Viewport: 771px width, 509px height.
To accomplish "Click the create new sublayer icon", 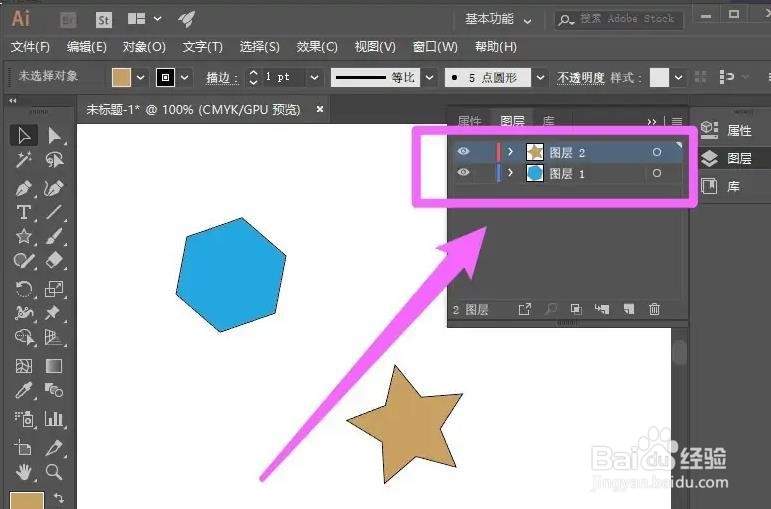I will tap(602, 309).
